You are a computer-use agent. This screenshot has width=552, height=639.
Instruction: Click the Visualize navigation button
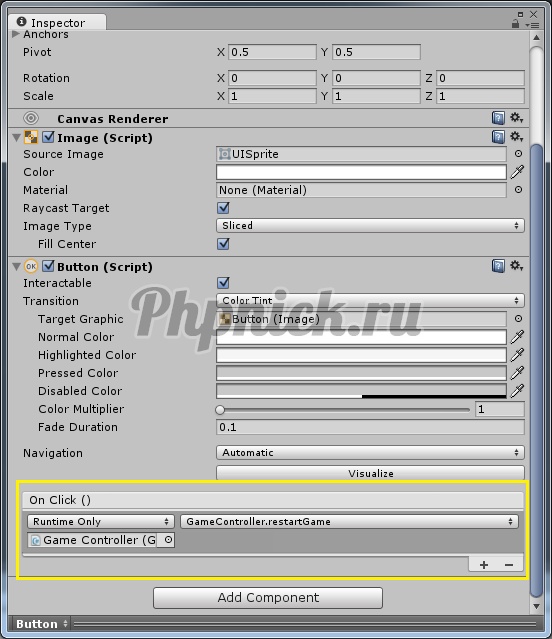[370, 473]
